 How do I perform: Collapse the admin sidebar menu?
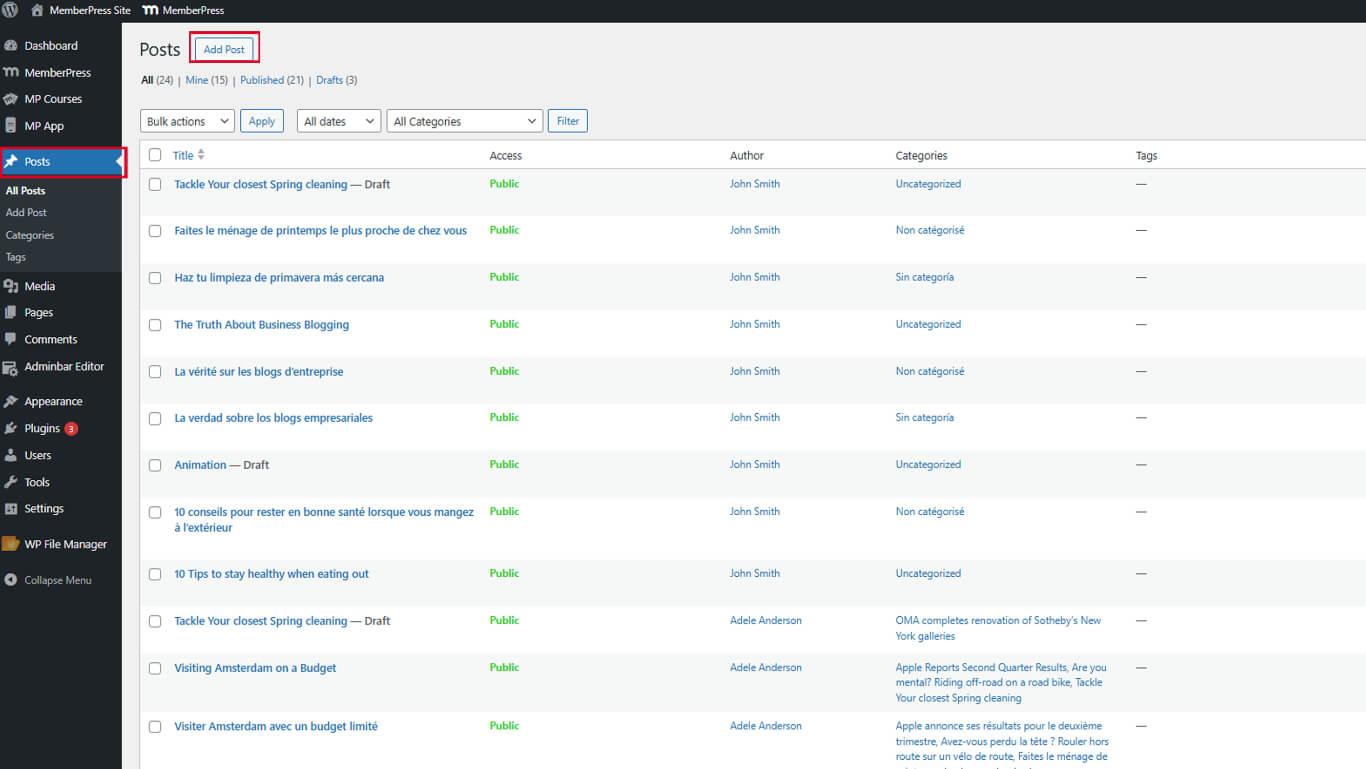coord(56,579)
